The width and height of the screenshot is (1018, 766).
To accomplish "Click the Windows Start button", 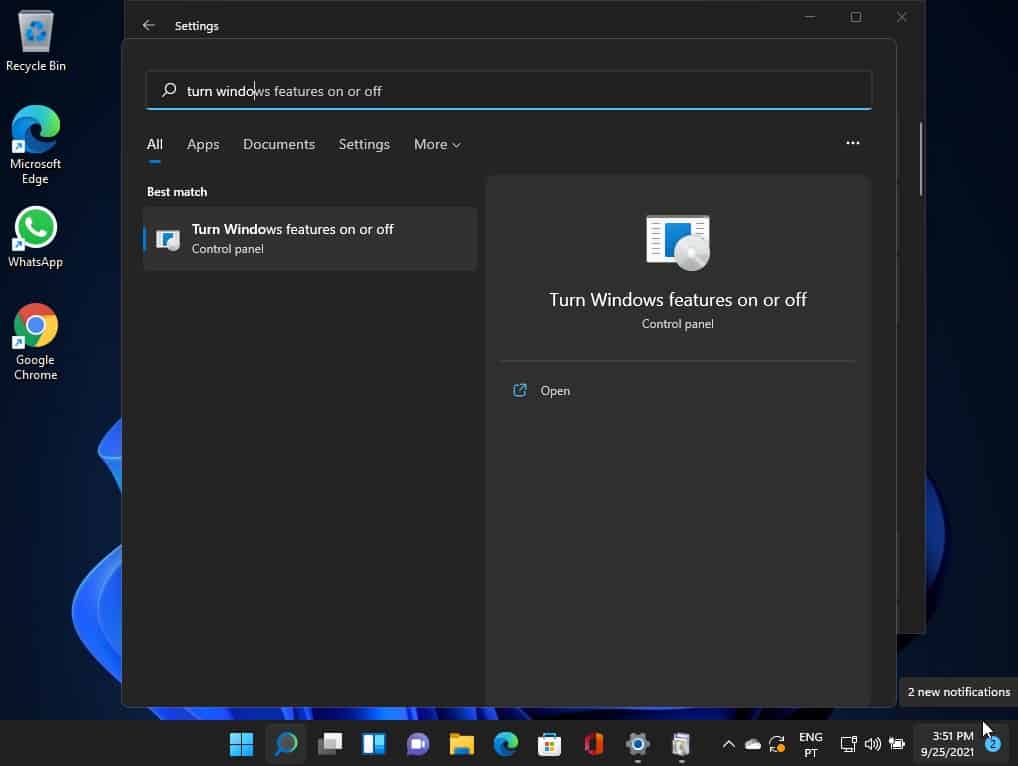I will 242,744.
